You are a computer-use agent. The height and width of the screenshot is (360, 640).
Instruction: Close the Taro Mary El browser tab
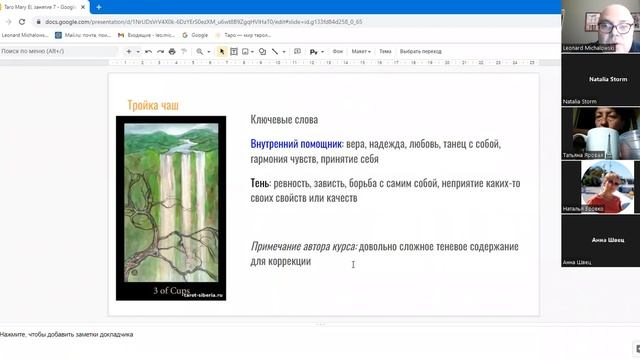83,7
